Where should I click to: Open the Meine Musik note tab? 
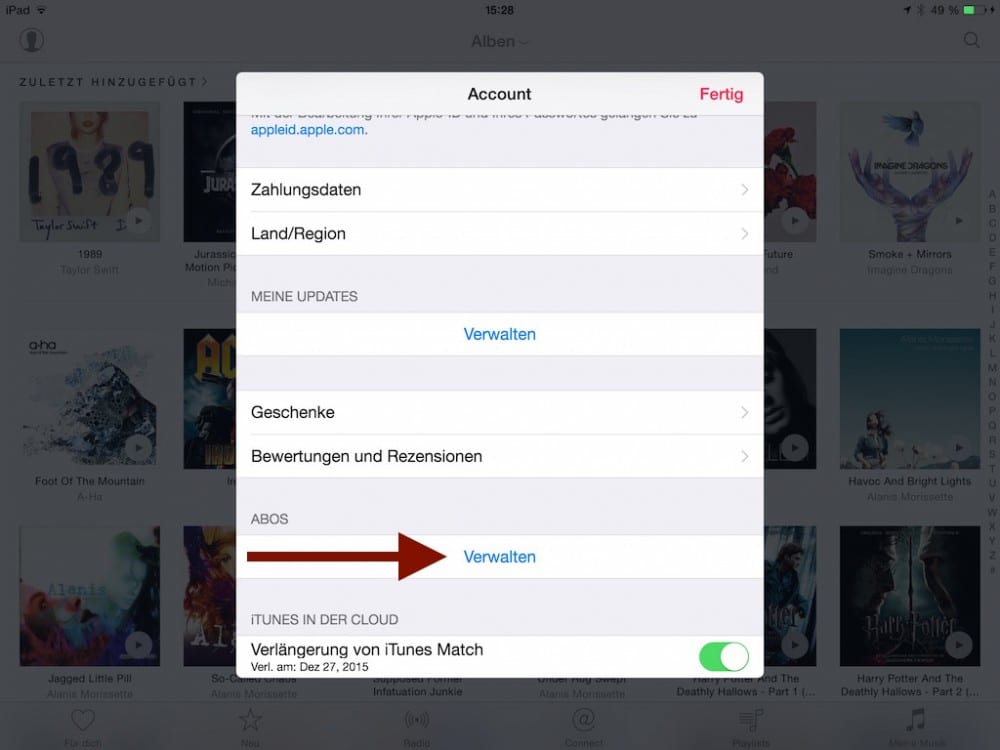click(916, 720)
